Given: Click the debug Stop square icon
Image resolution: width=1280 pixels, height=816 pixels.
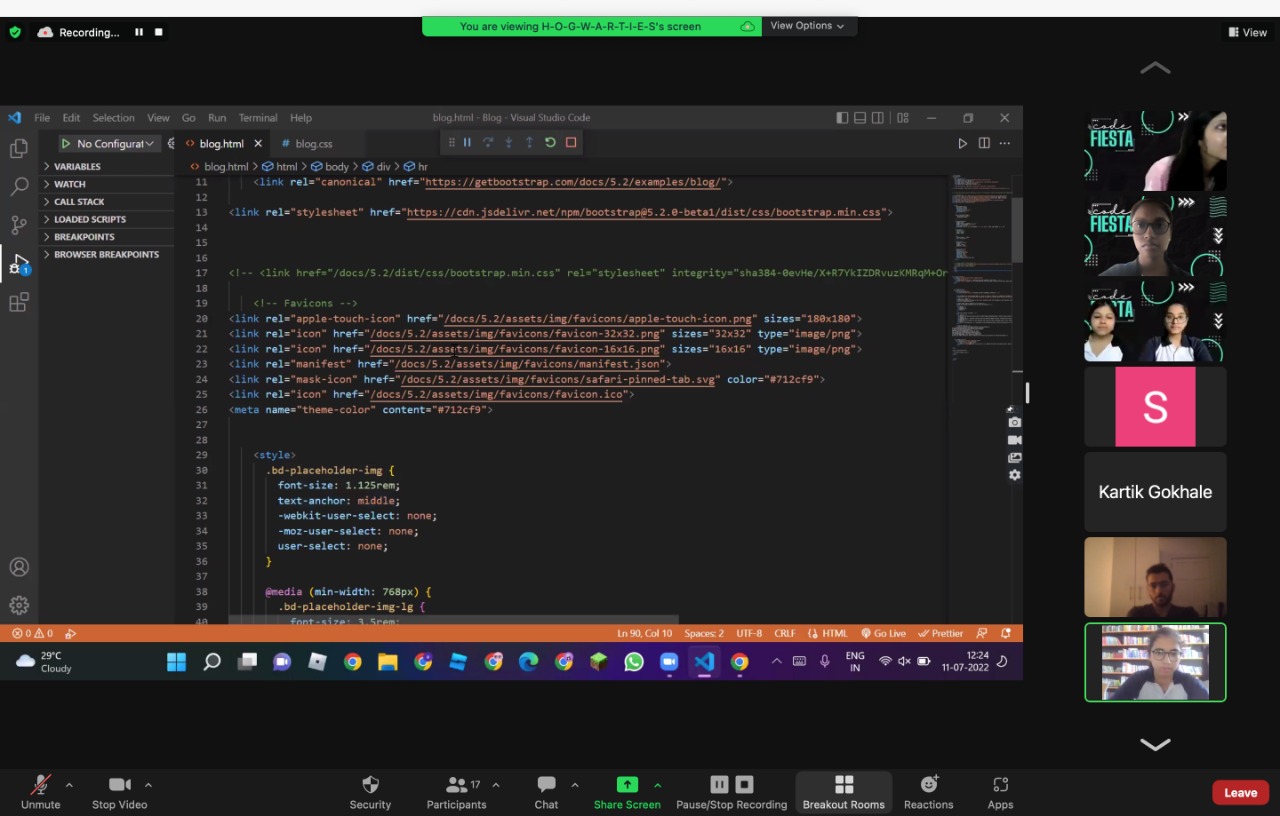Looking at the screenshot, I should pyautogui.click(x=571, y=143).
